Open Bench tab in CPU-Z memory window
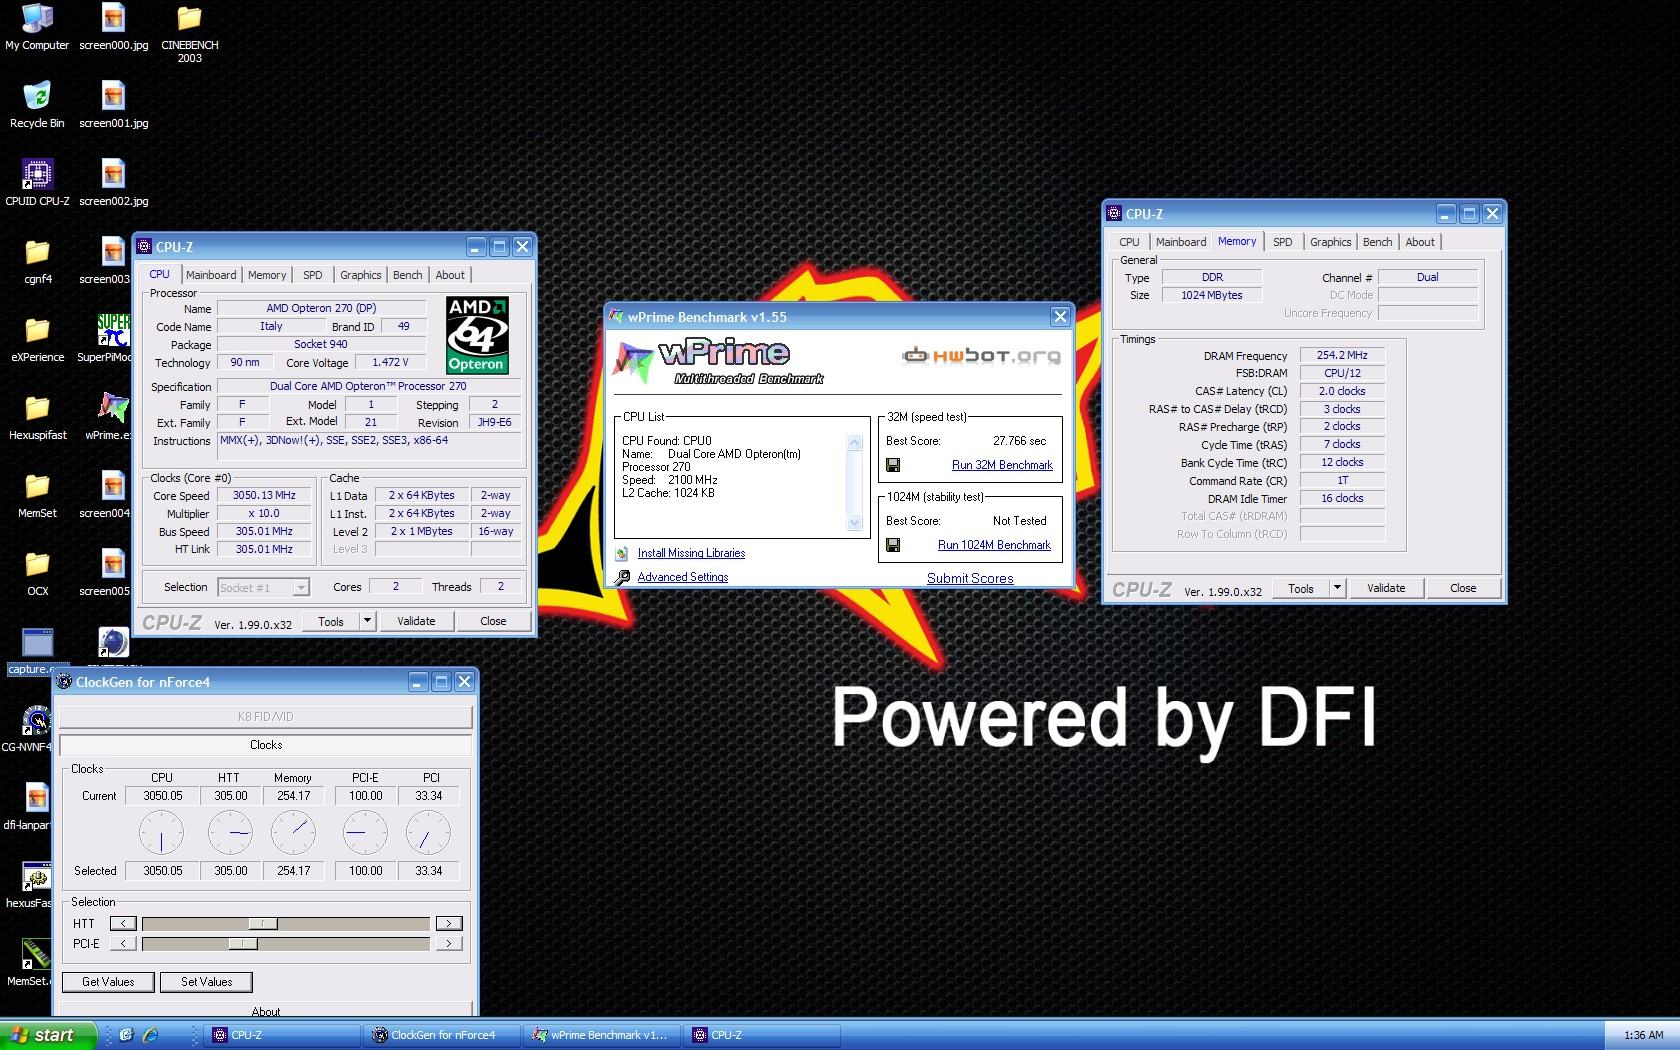1680x1050 pixels. pyautogui.click(x=1377, y=242)
